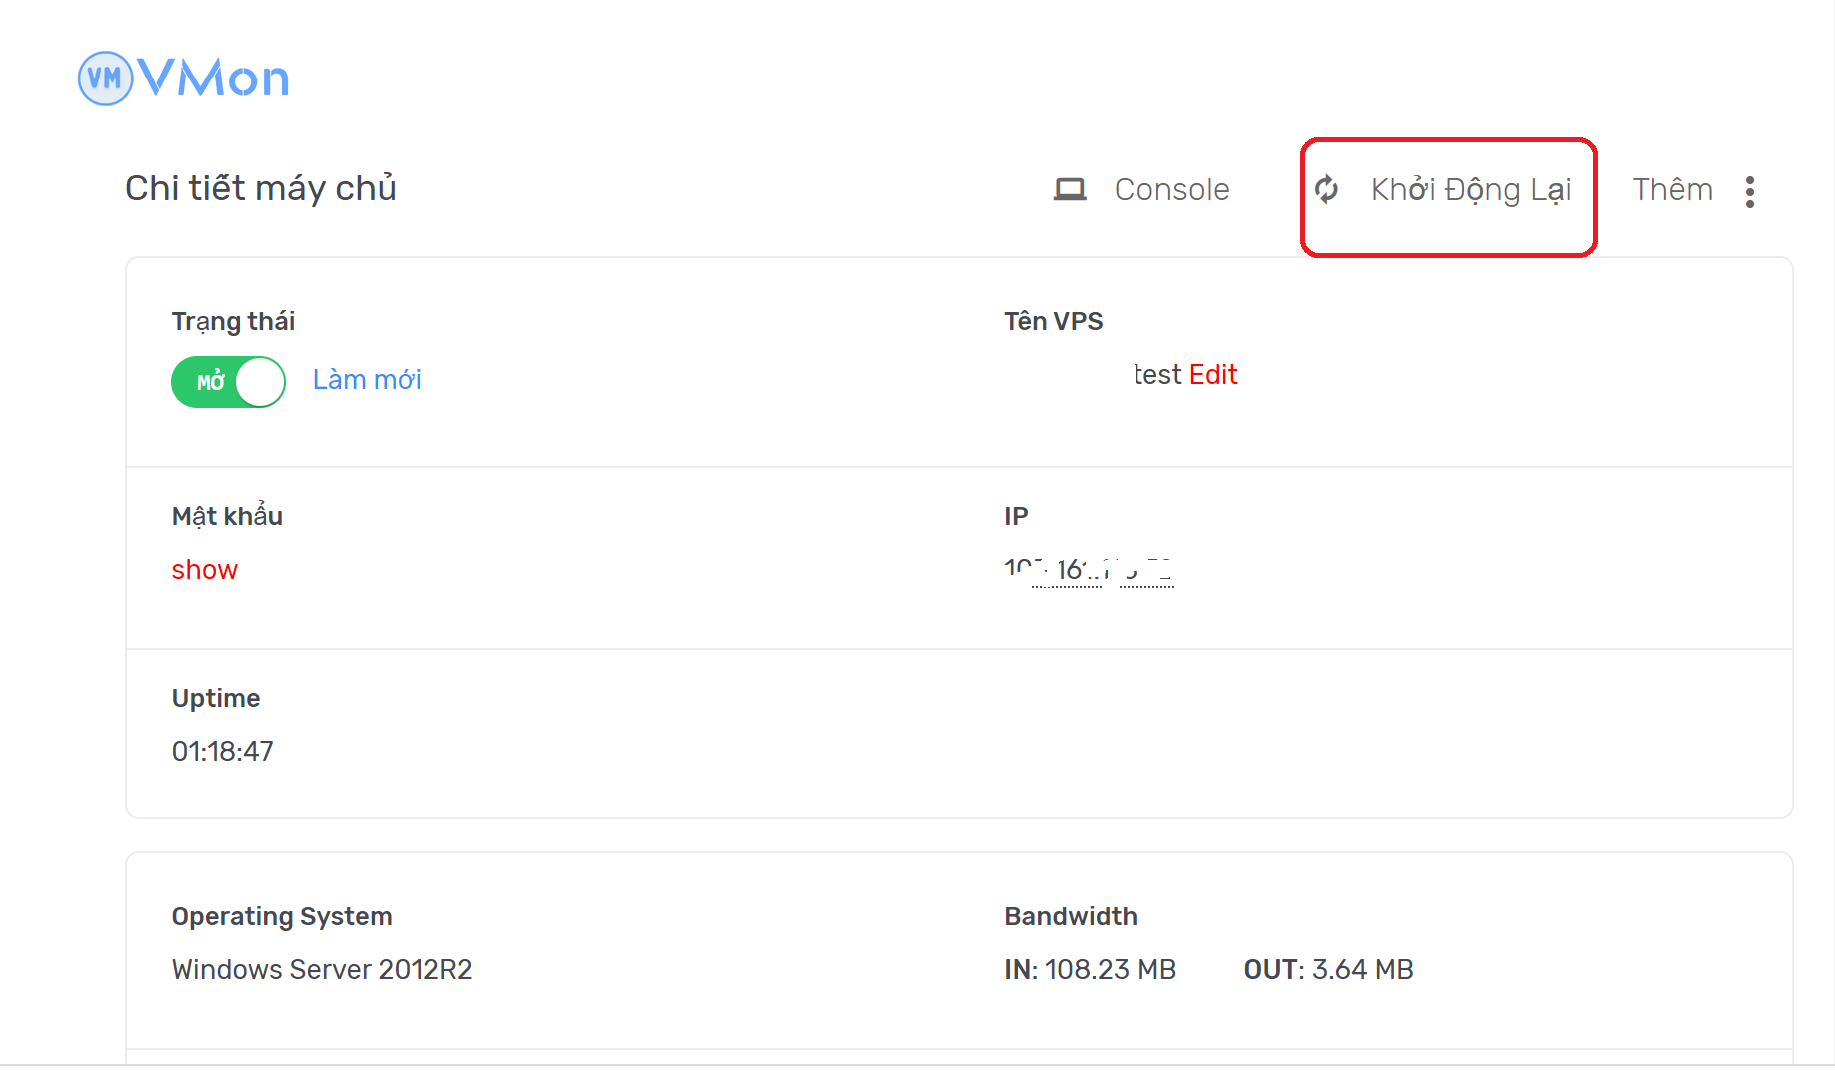Viewport: 1835px width, 1074px height.
Task: Click Edit next to the VPS name test
Action: 1213,374
